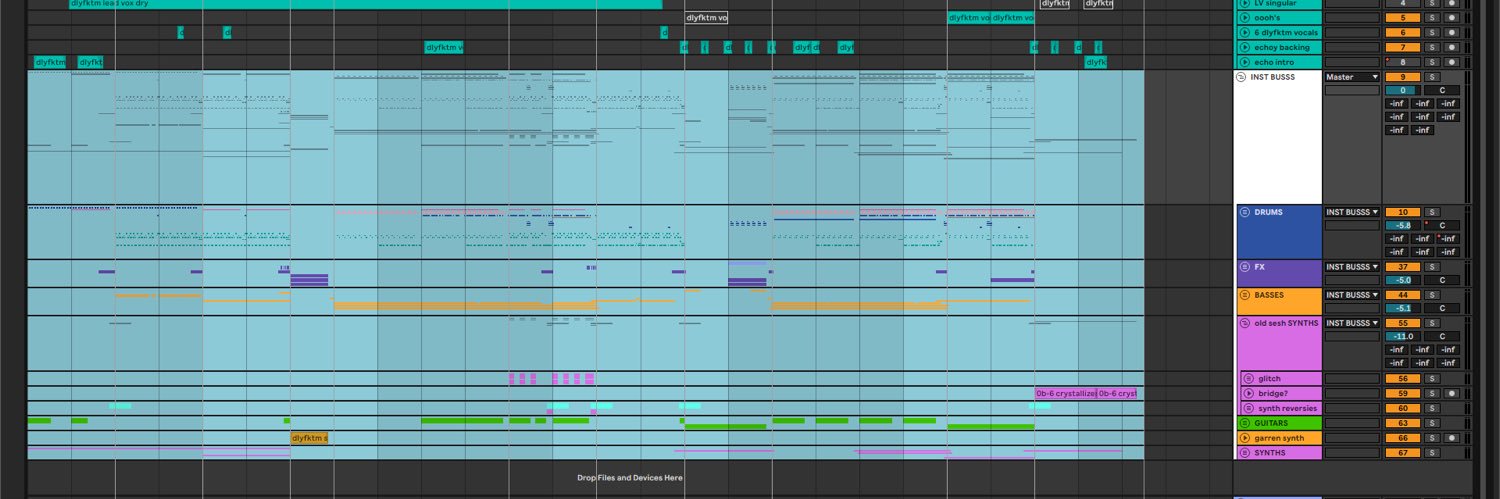Collapse the old sesh SYNTHS group
Viewport: 1500px width, 499px height.
pyautogui.click(x=1244, y=323)
